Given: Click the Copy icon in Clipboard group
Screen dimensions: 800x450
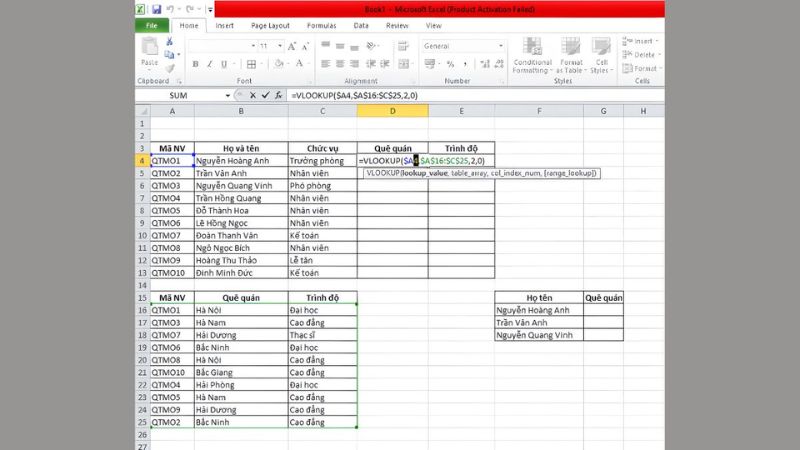Looking at the screenshot, I should point(169,55).
